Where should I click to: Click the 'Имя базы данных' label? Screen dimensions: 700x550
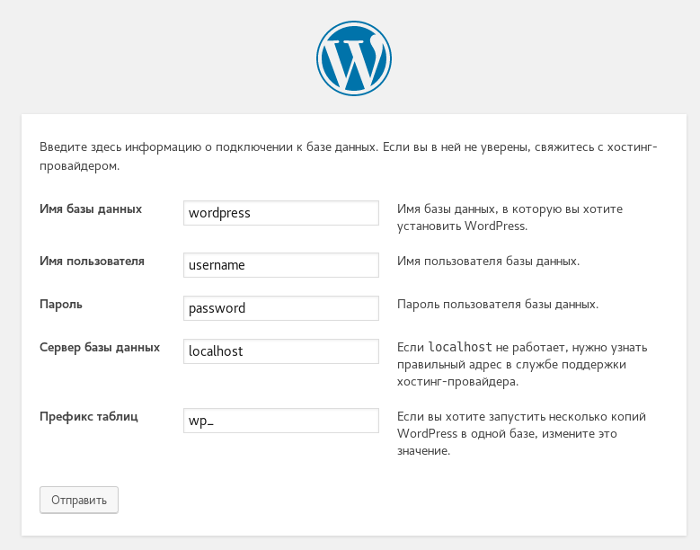click(x=90, y=209)
